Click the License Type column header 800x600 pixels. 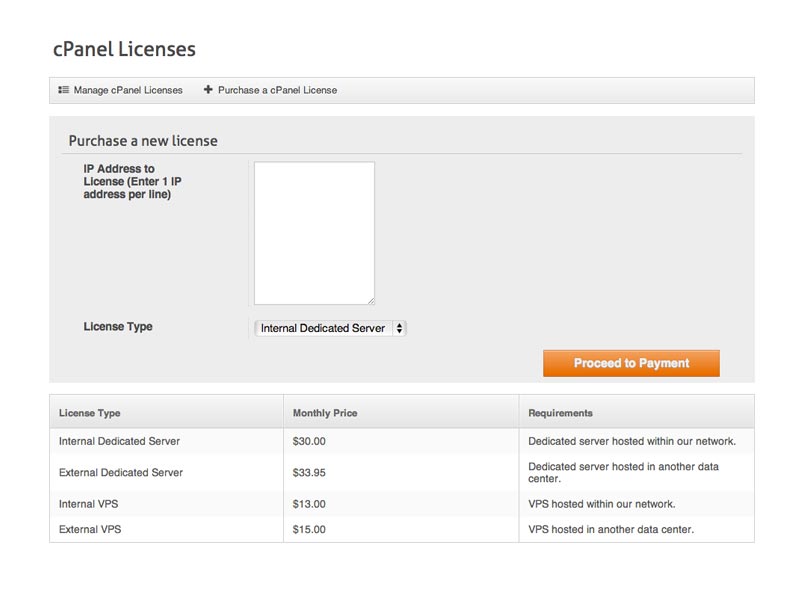point(166,412)
